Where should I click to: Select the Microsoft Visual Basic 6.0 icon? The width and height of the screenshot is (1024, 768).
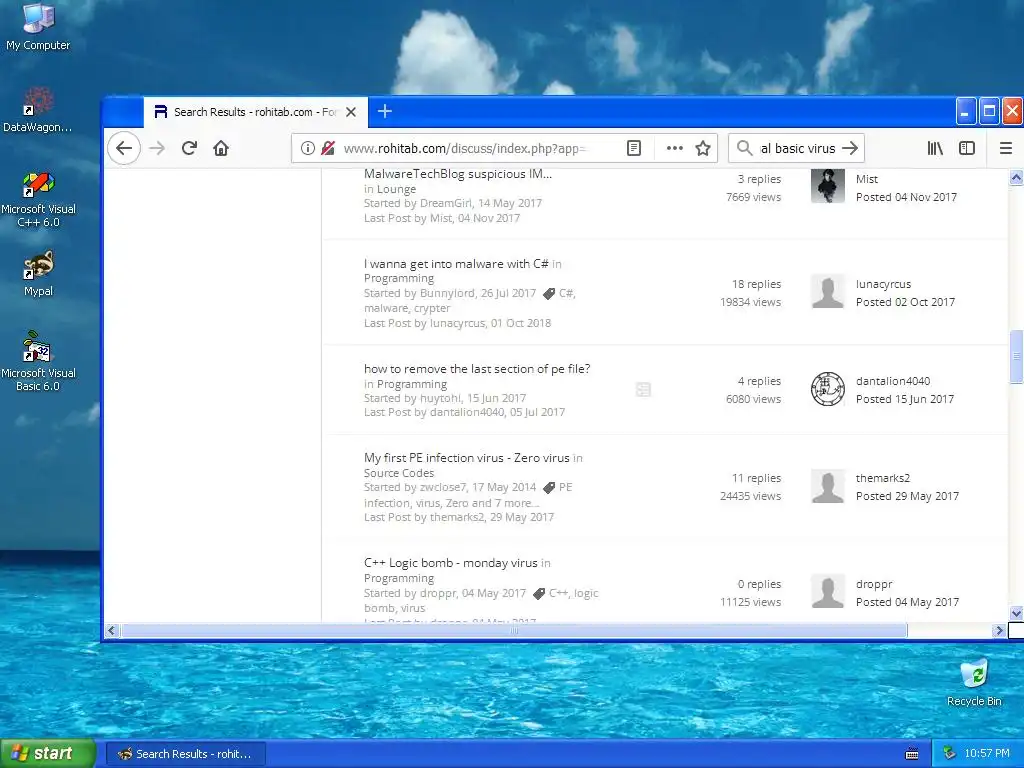(38, 361)
